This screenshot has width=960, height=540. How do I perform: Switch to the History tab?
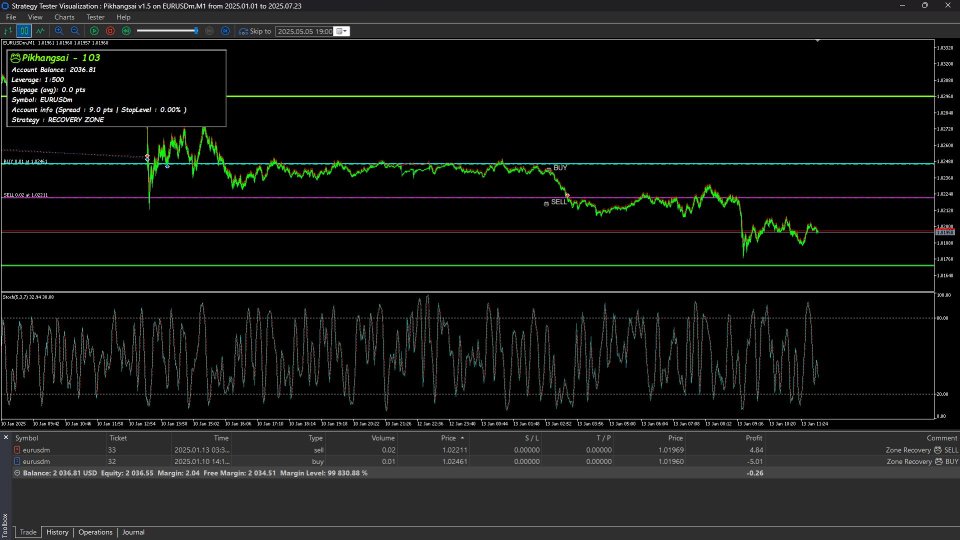[58, 532]
